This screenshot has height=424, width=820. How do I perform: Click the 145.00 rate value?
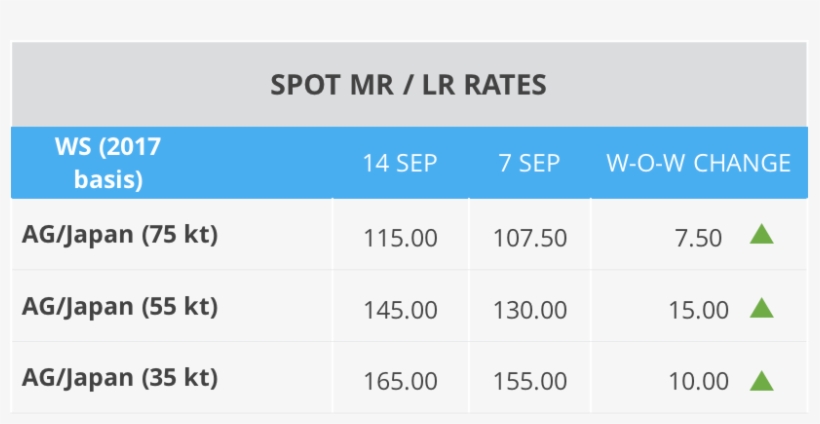click(x=400, y=311)
